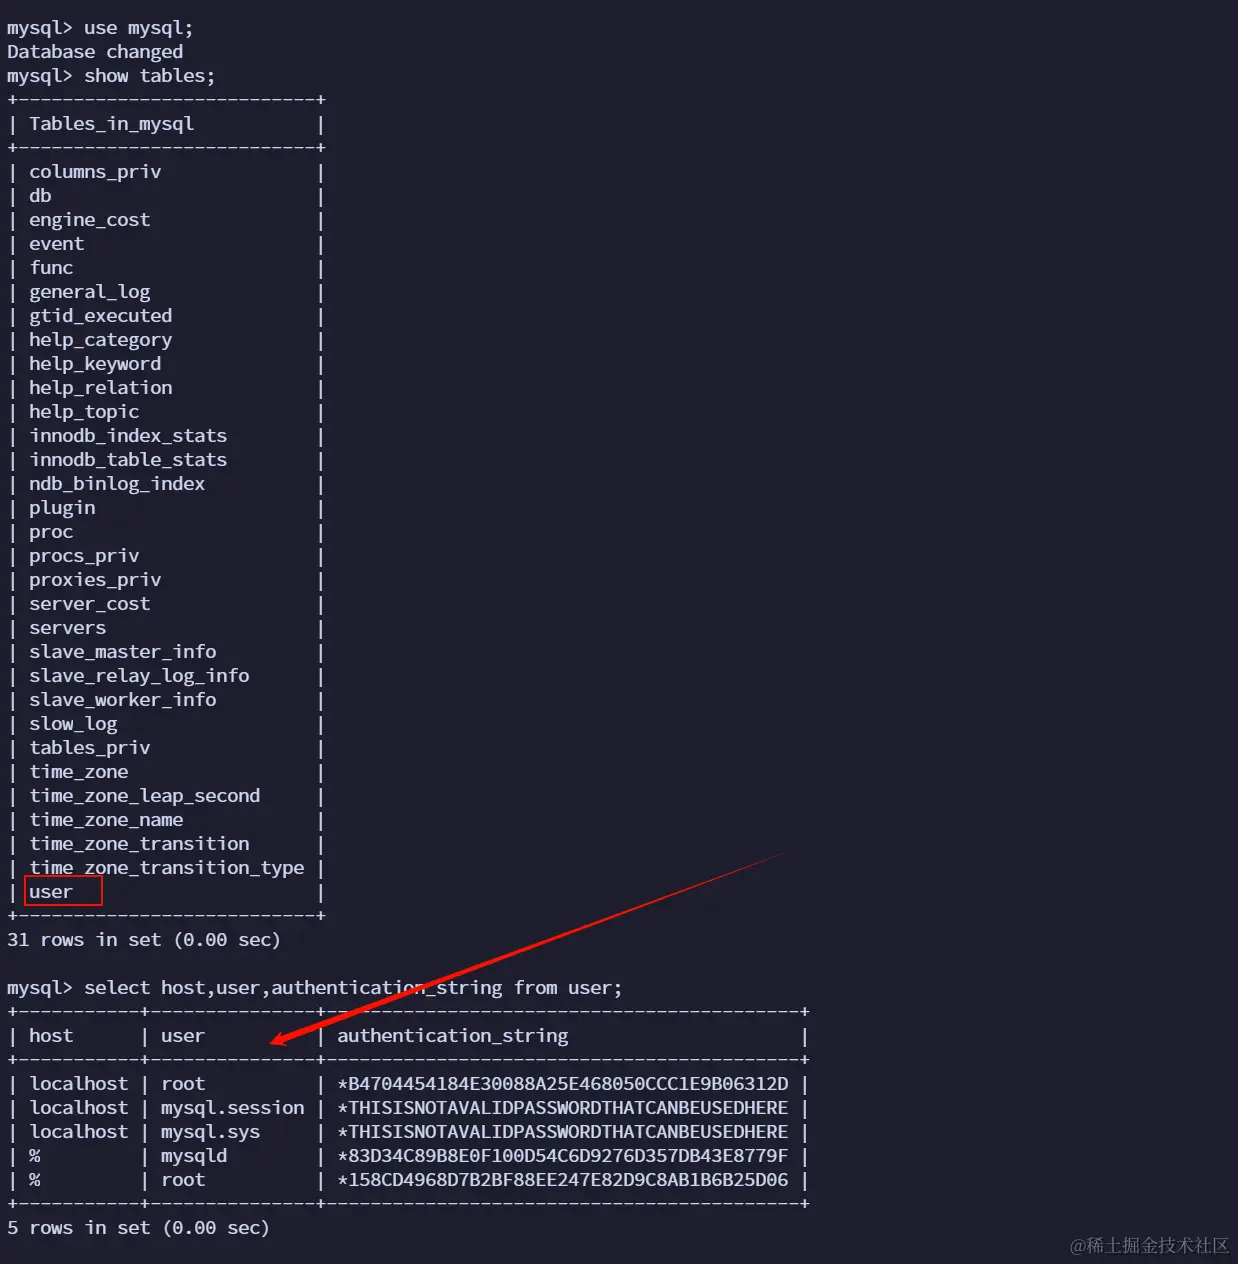Click the authentication_string column header
Screen dimensions: 1238x1264
tap(453, 1036)
